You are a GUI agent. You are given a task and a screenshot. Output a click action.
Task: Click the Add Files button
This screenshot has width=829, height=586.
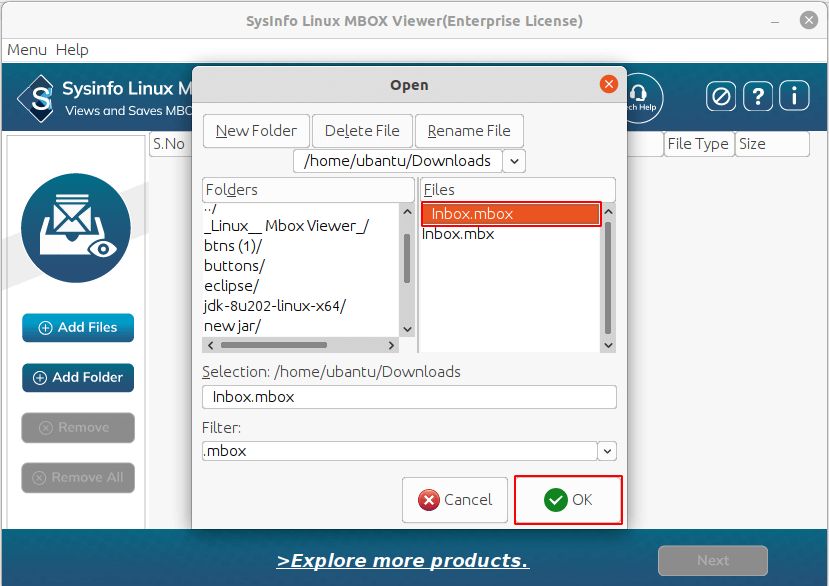click(78, 327)
